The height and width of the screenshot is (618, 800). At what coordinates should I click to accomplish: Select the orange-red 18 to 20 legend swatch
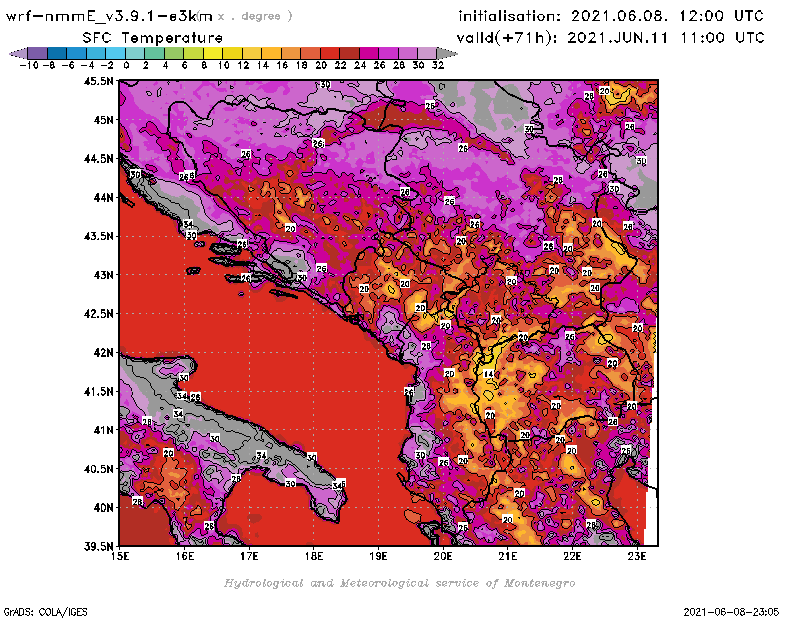(311, 53)
